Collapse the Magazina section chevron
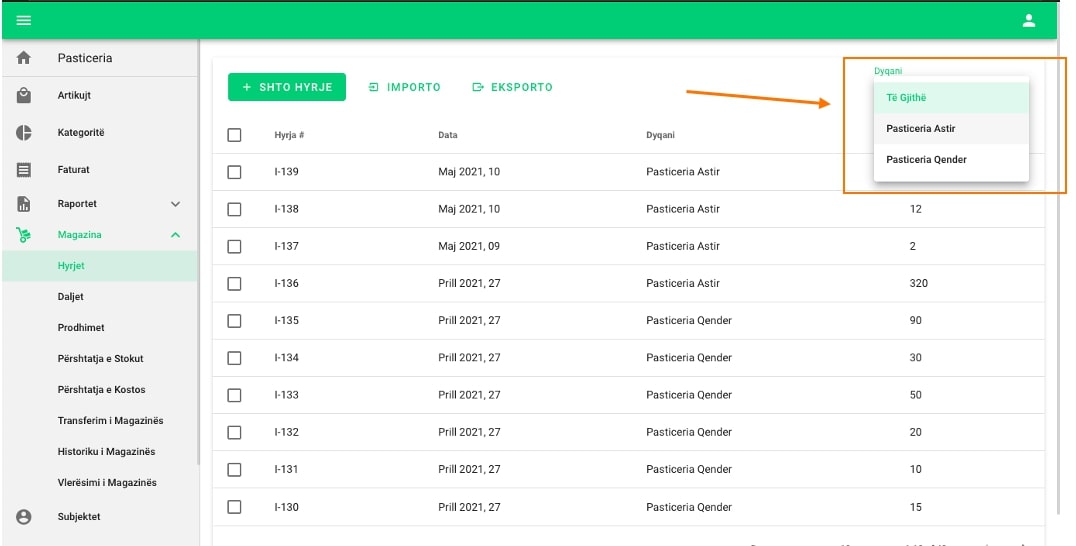The height and width of the screenshot is (546, 1076). 176,235
